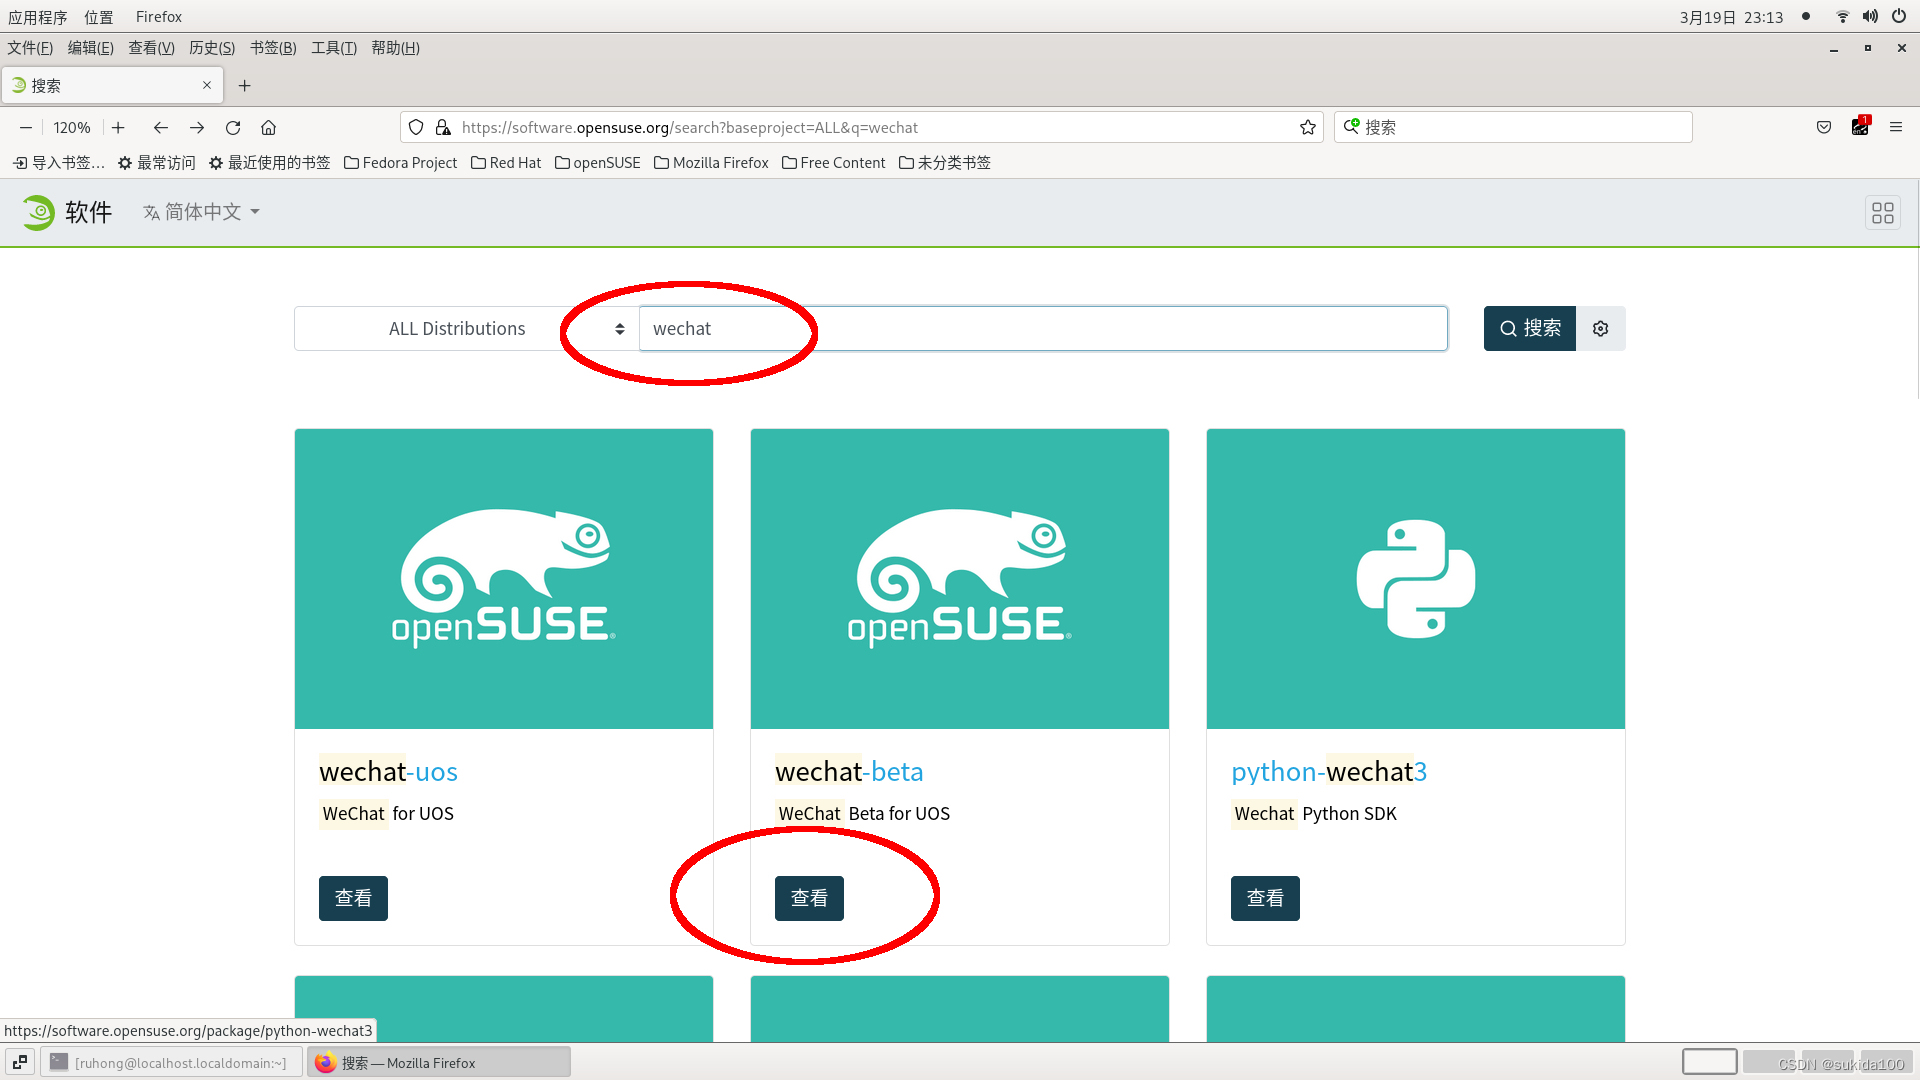Screen dimensions: 1920x1080
Task: Open the Firefox hamburger menu
Action: click(1895, 128)
